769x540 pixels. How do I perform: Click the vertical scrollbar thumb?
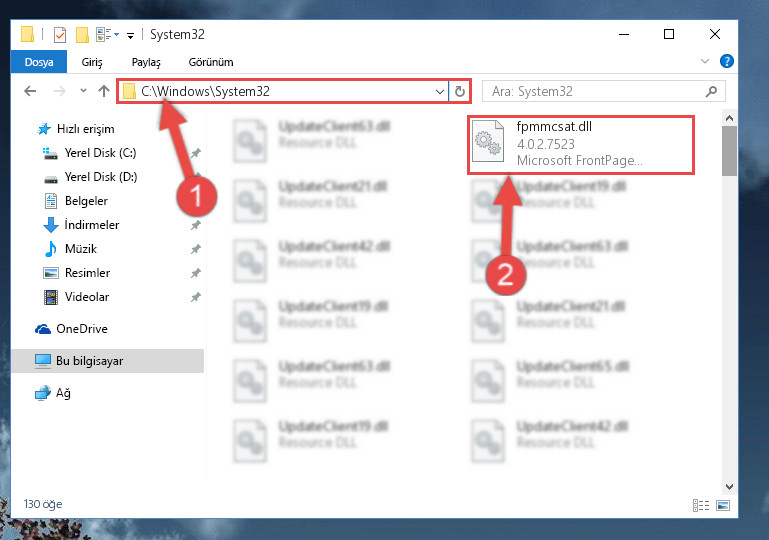[729, 151]
